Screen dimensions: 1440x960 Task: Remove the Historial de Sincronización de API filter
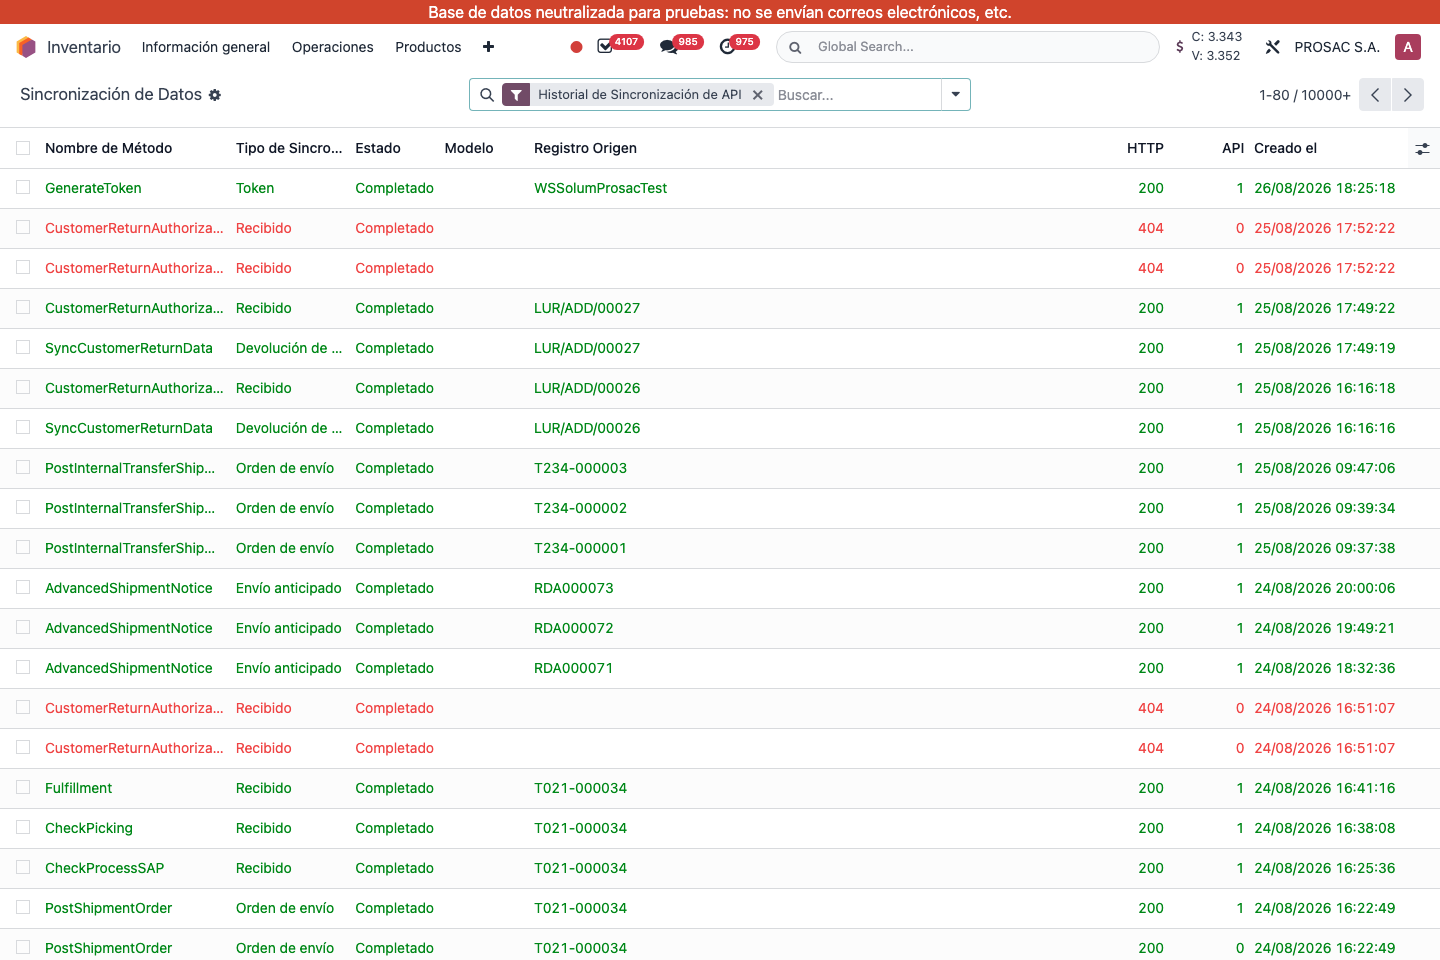(x=758, y=95)
